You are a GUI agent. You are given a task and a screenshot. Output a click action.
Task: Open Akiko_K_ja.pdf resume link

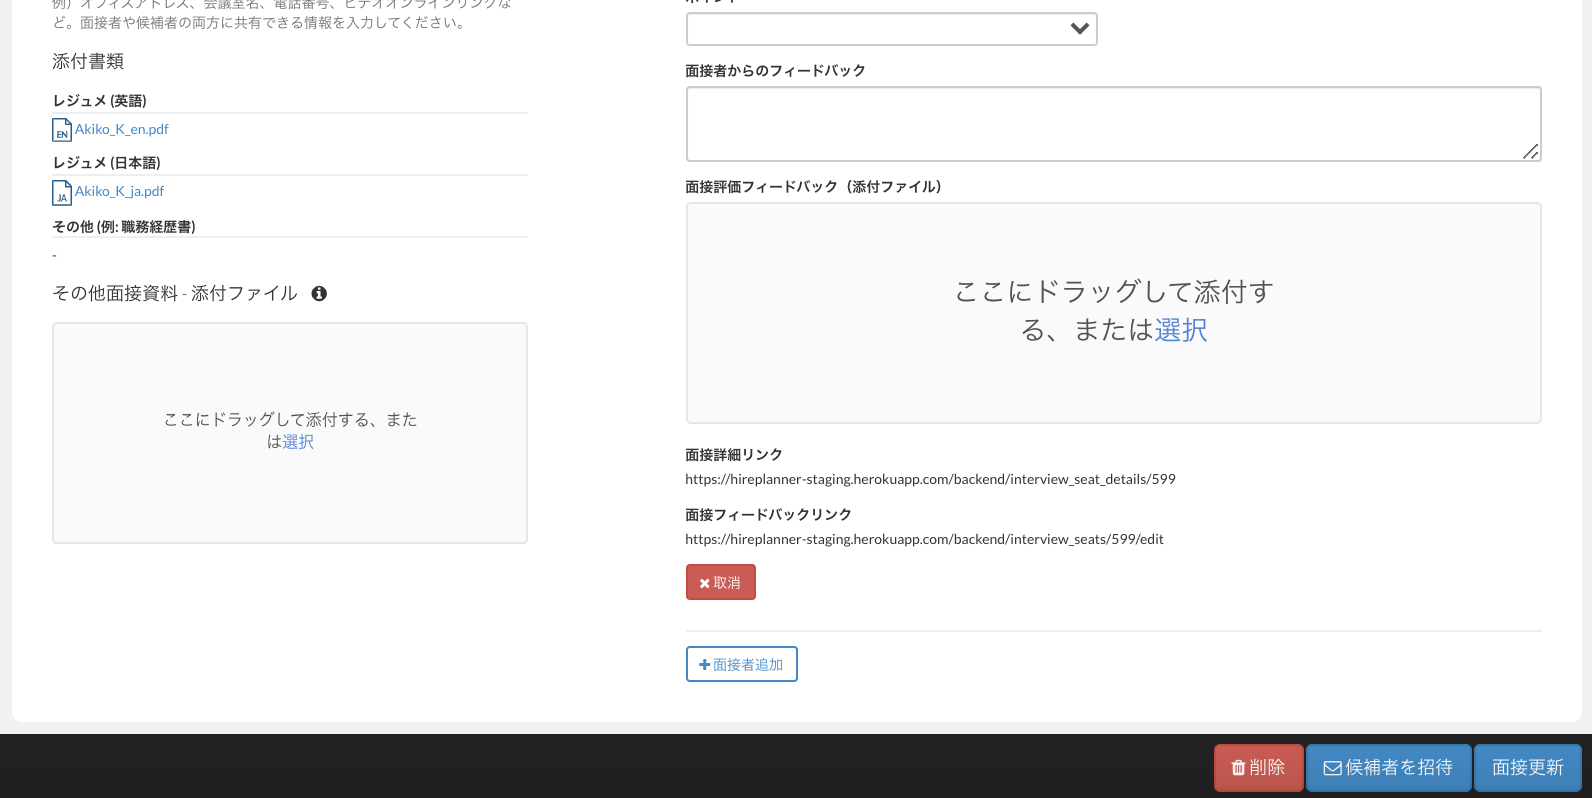coord(120,191)
